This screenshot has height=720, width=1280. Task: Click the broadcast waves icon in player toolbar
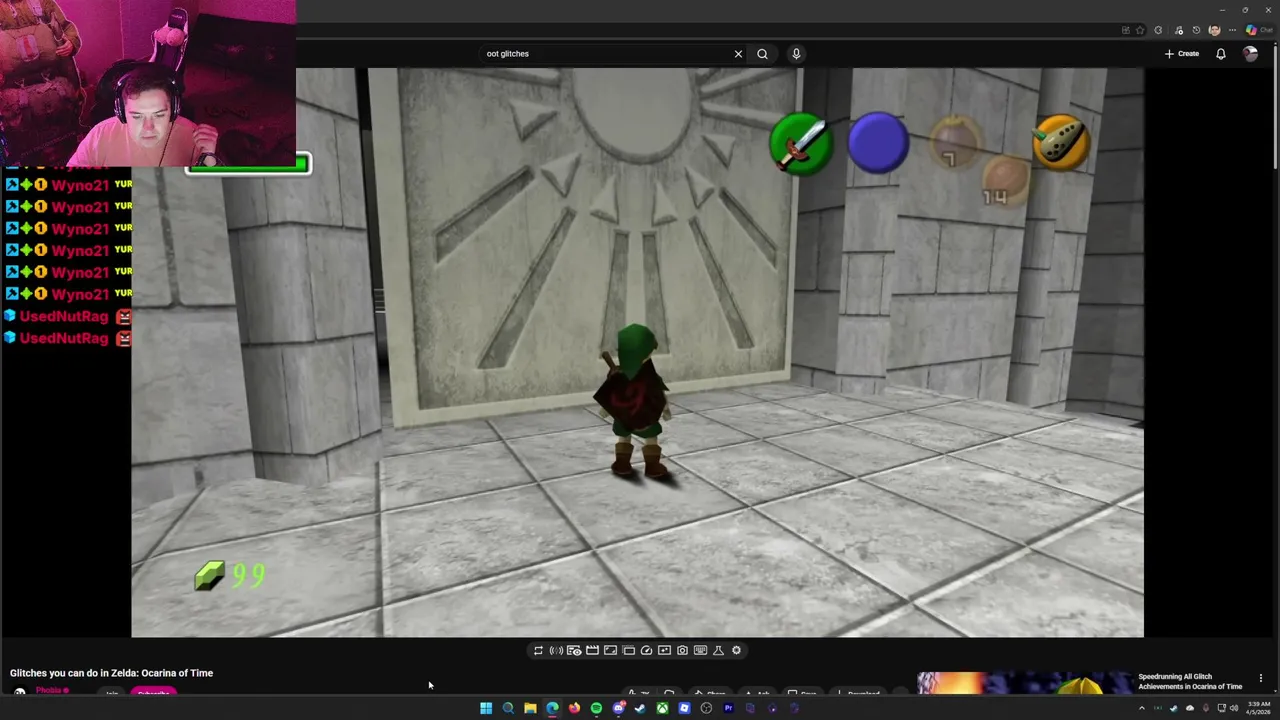[x=556, y=650]
